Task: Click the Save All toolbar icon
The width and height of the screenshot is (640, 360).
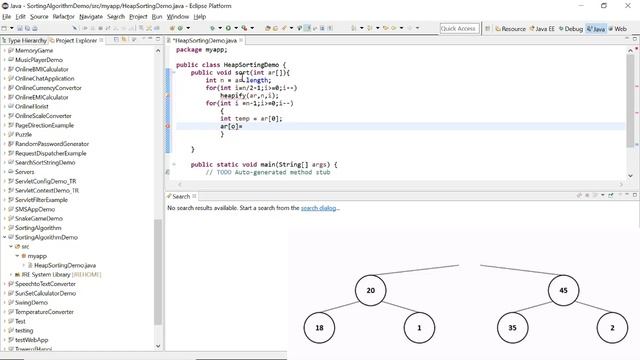Action: pyautogui.click(x=27, y=28)
